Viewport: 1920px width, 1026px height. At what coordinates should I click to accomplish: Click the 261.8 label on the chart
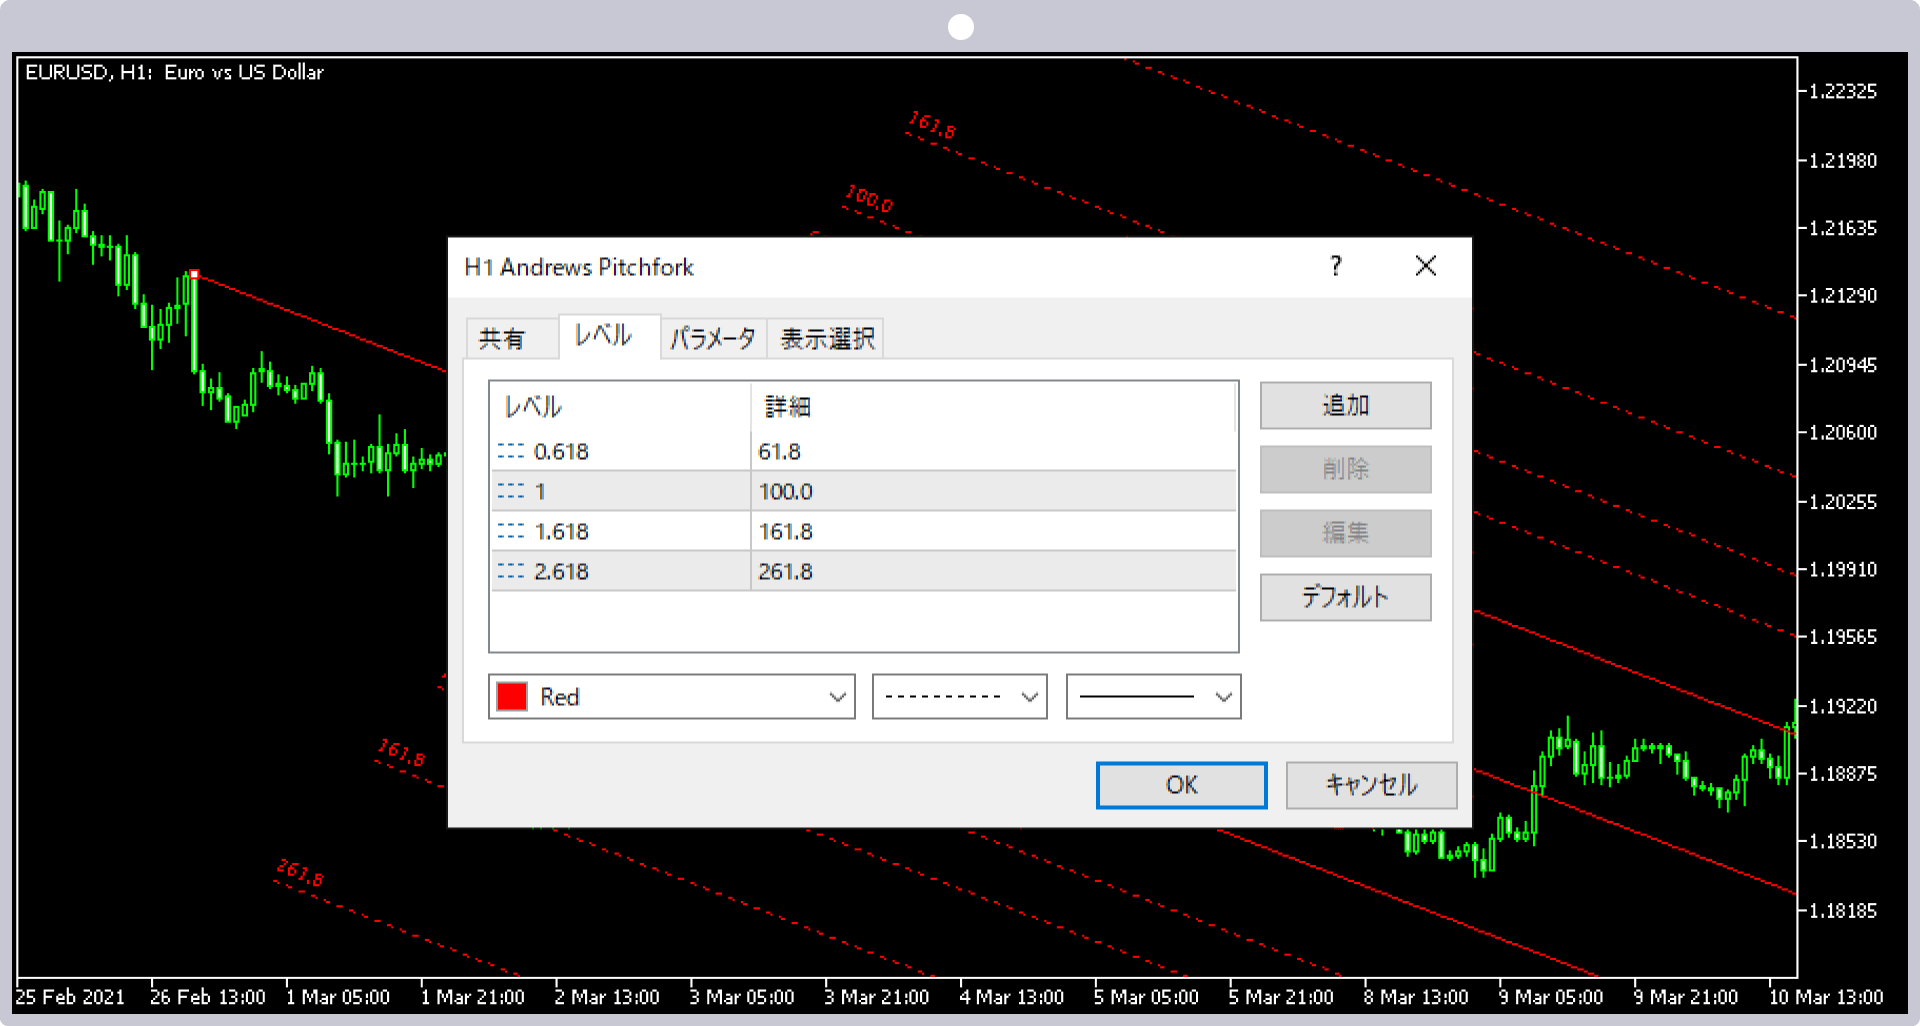[300, 872]
